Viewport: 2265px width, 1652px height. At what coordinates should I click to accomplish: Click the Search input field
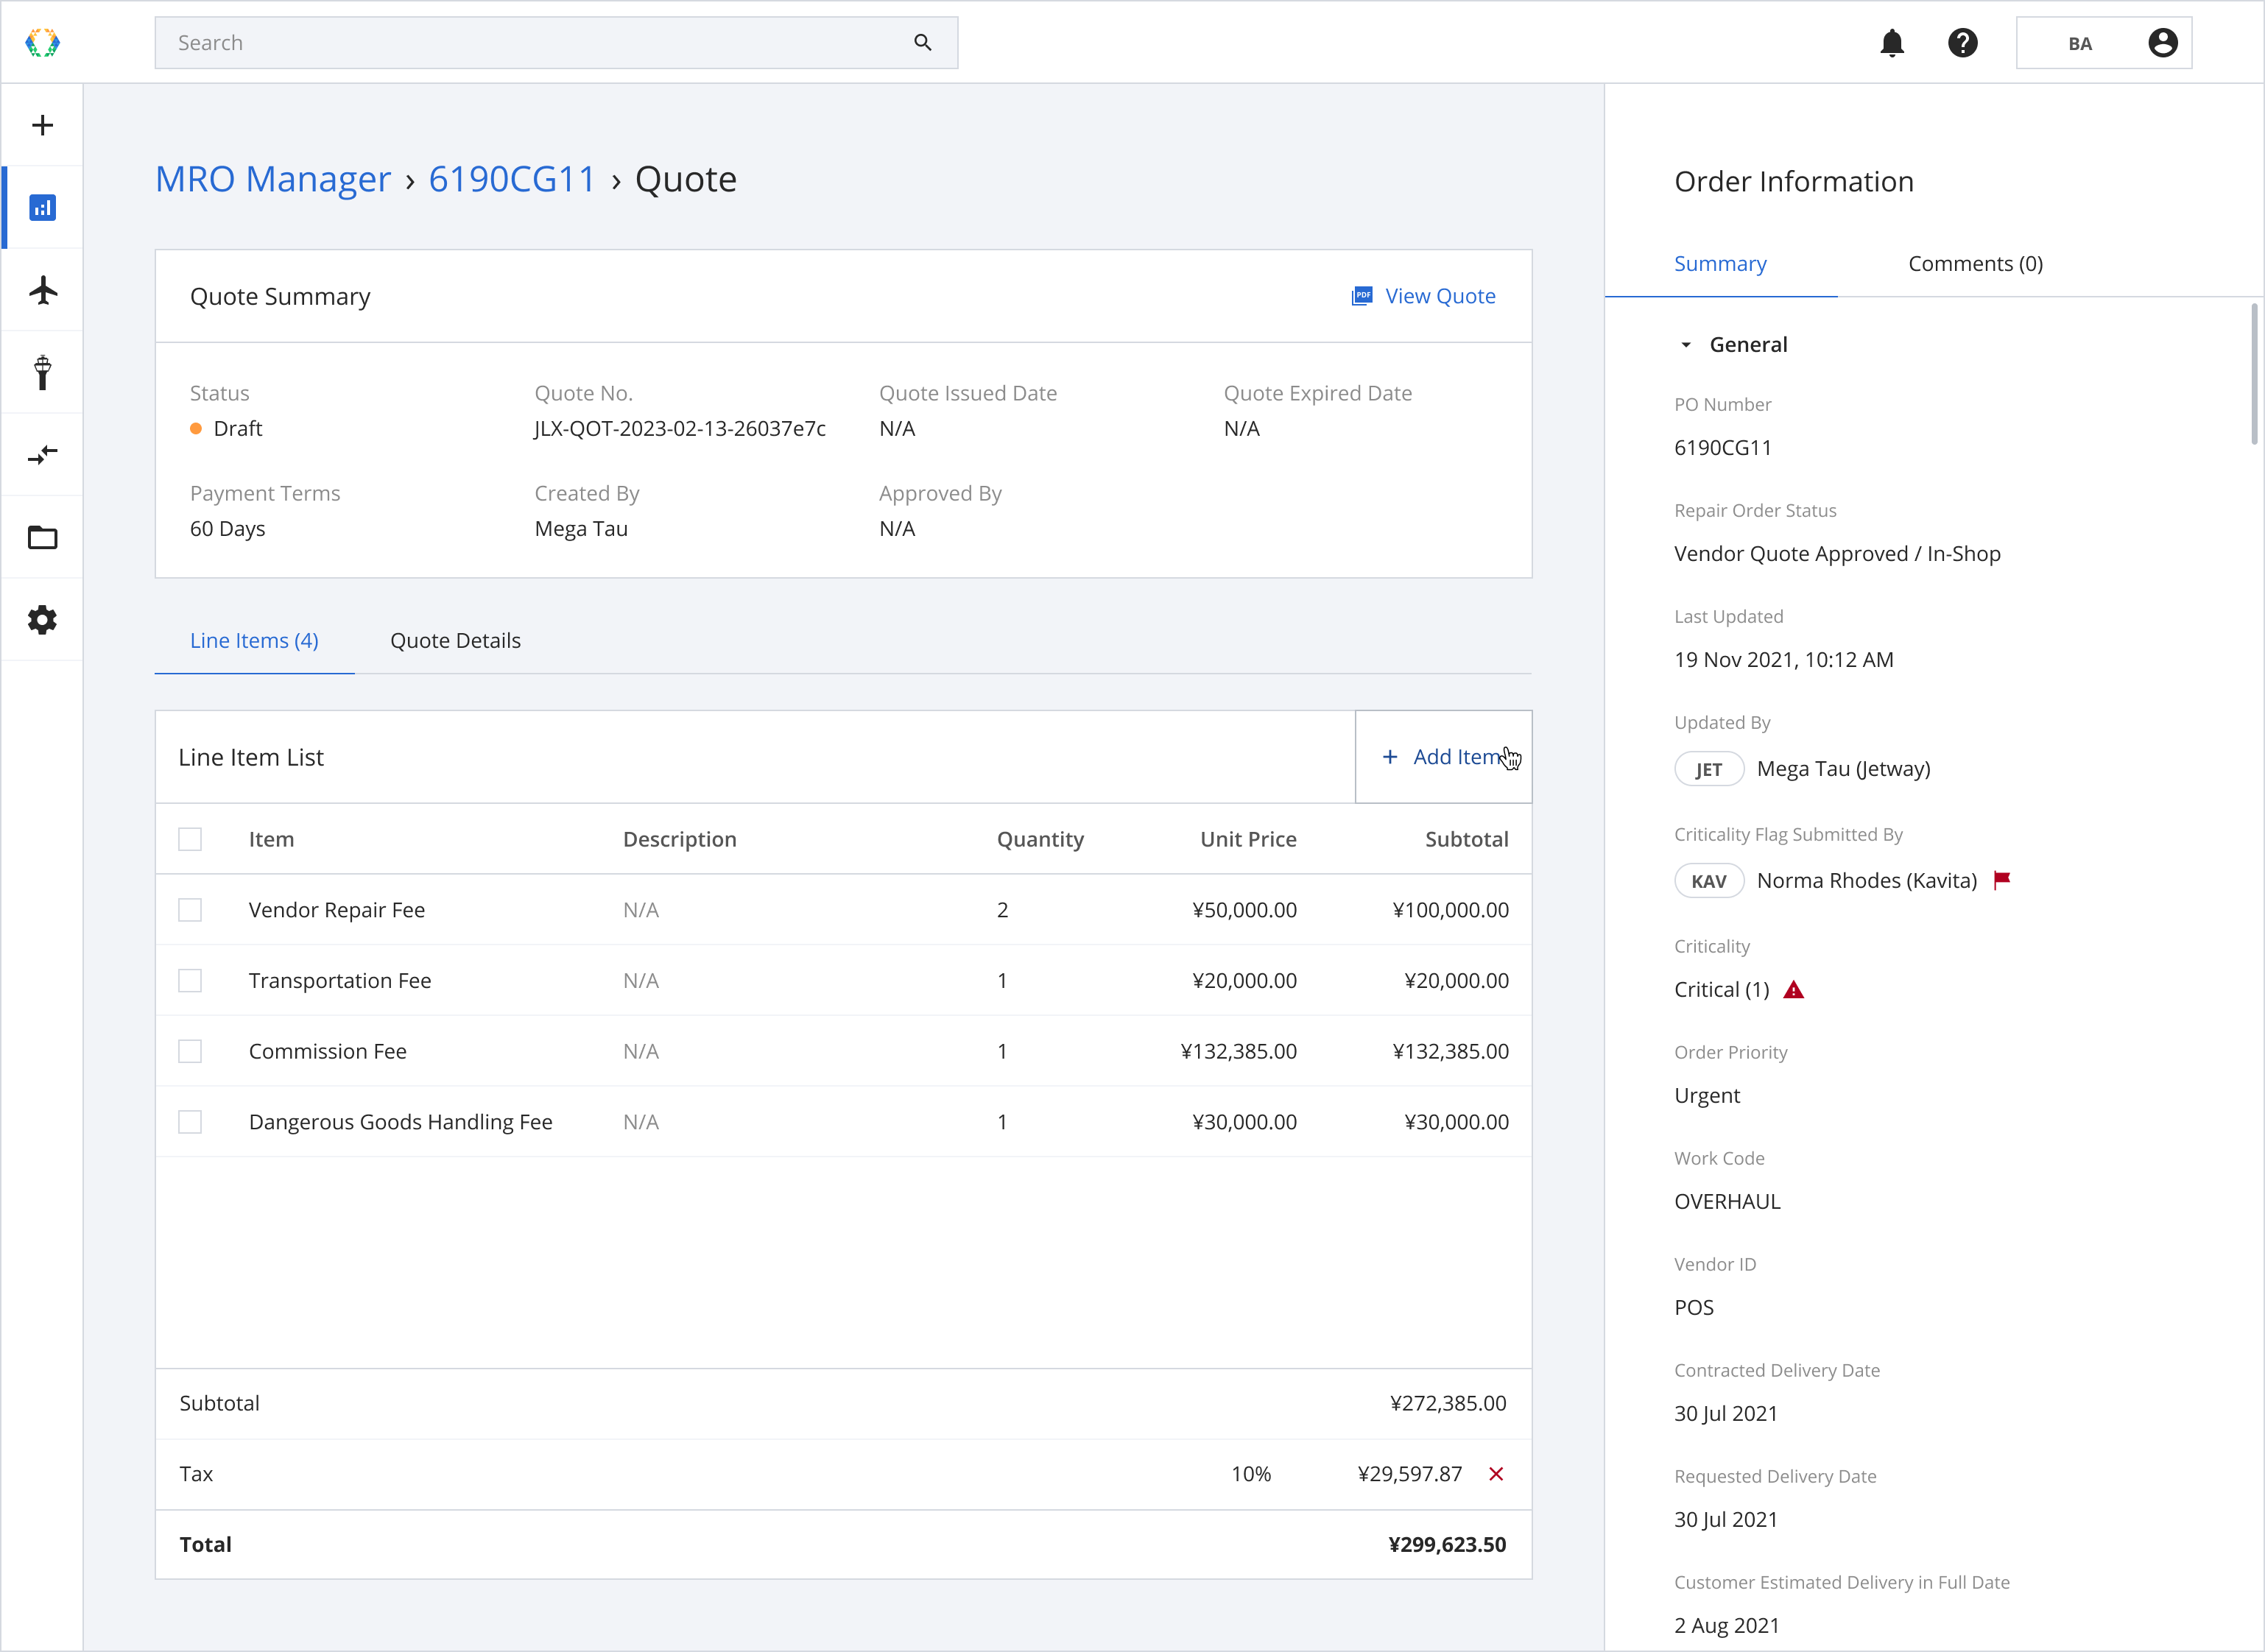click(556, 43)
